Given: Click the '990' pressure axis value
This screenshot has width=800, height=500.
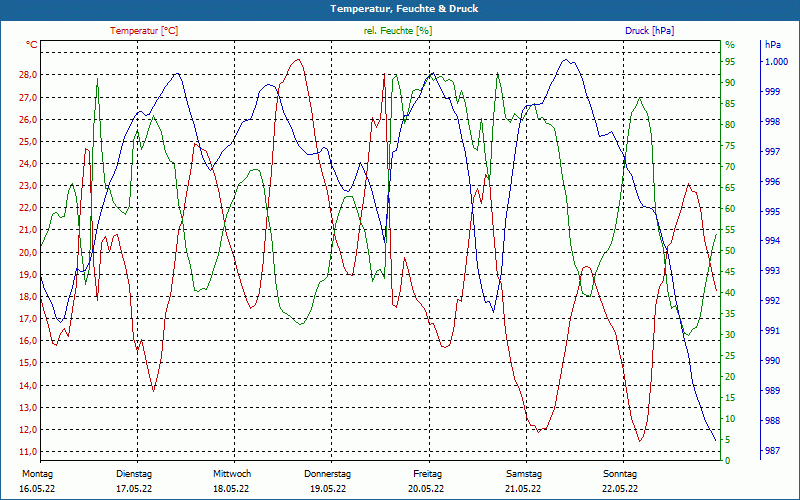Looking at the screenshot, I should click(x=773, y=361).
